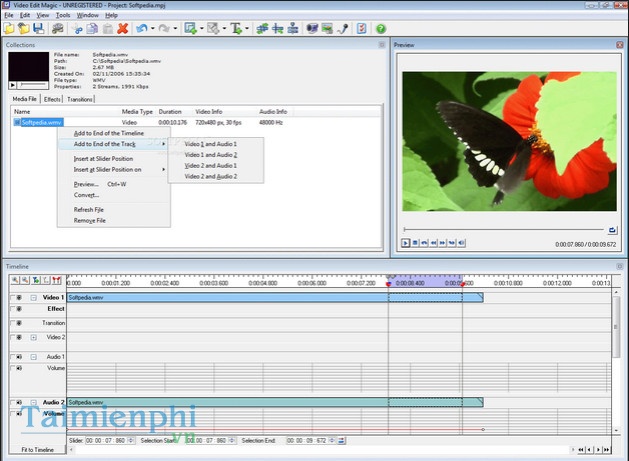Expand the Video 2 track
The width and height of the screenshot is (629, 461).
pos(34,337)
